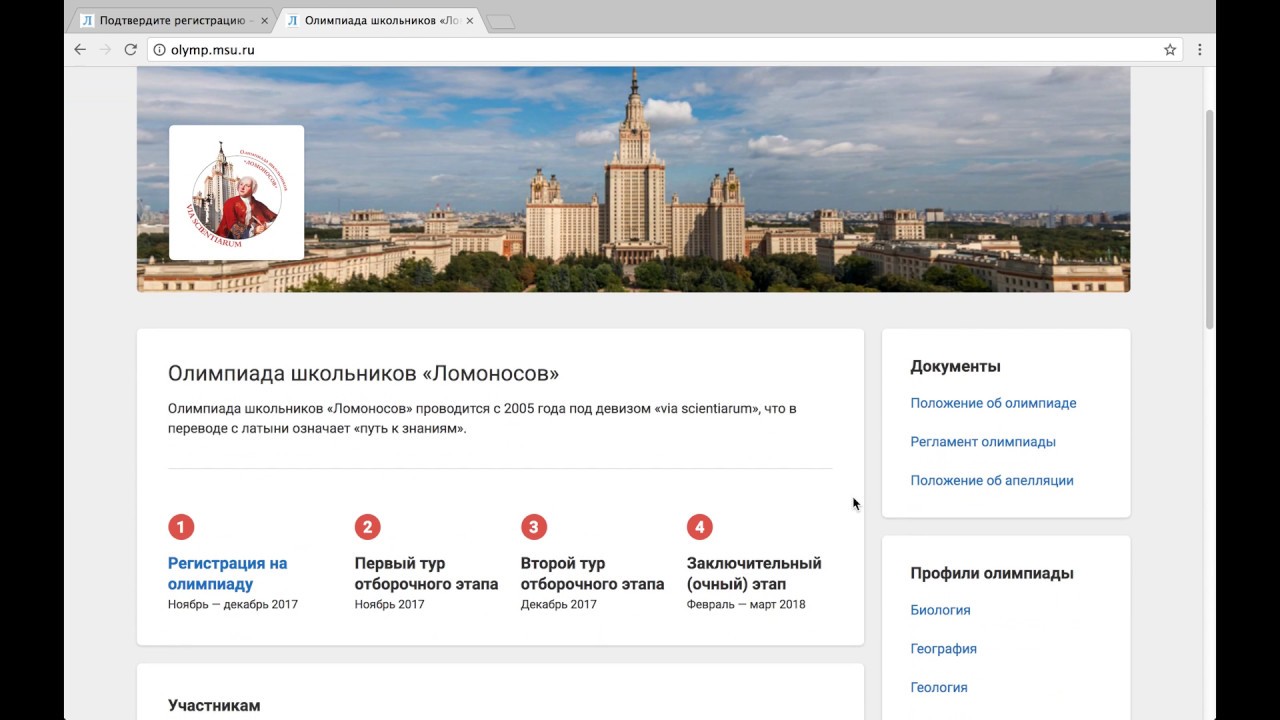Screen dimensions: 1280x720
Task: Open the Геология profile
Action: (939, 687)
